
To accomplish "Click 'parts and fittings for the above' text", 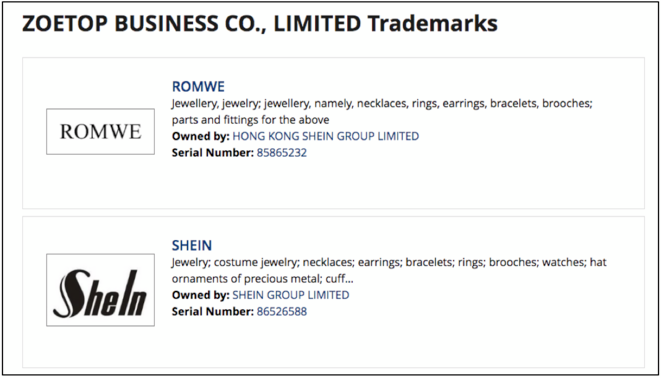I will [250, 120].
